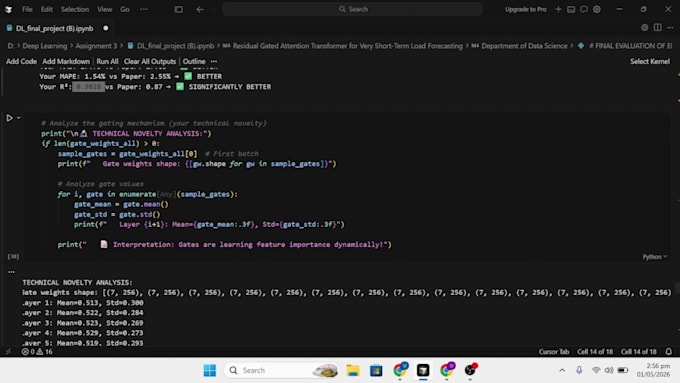
Task: Click the highlighted R² value in output
Action: (x=88, y=87)
